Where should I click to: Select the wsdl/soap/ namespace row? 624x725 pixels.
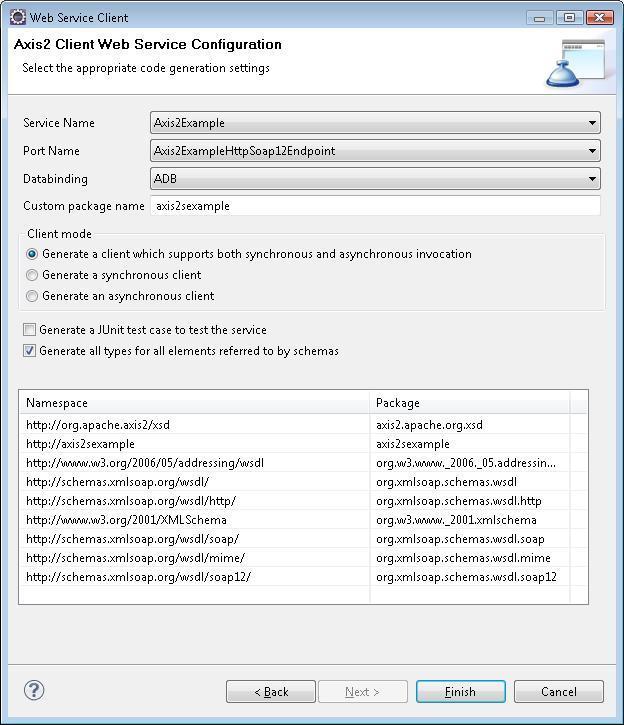(x=304, y=539)
